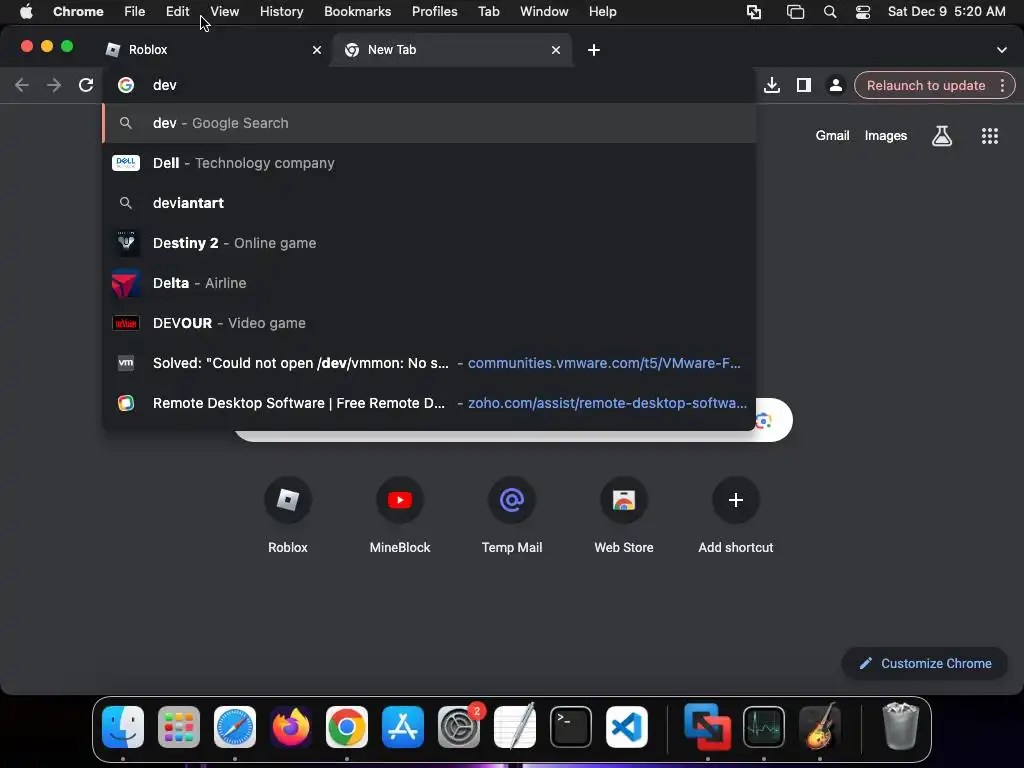Click the Google Lens camera icon
The width and height of the screenshot is (1024, 768).
coord(764,420)
